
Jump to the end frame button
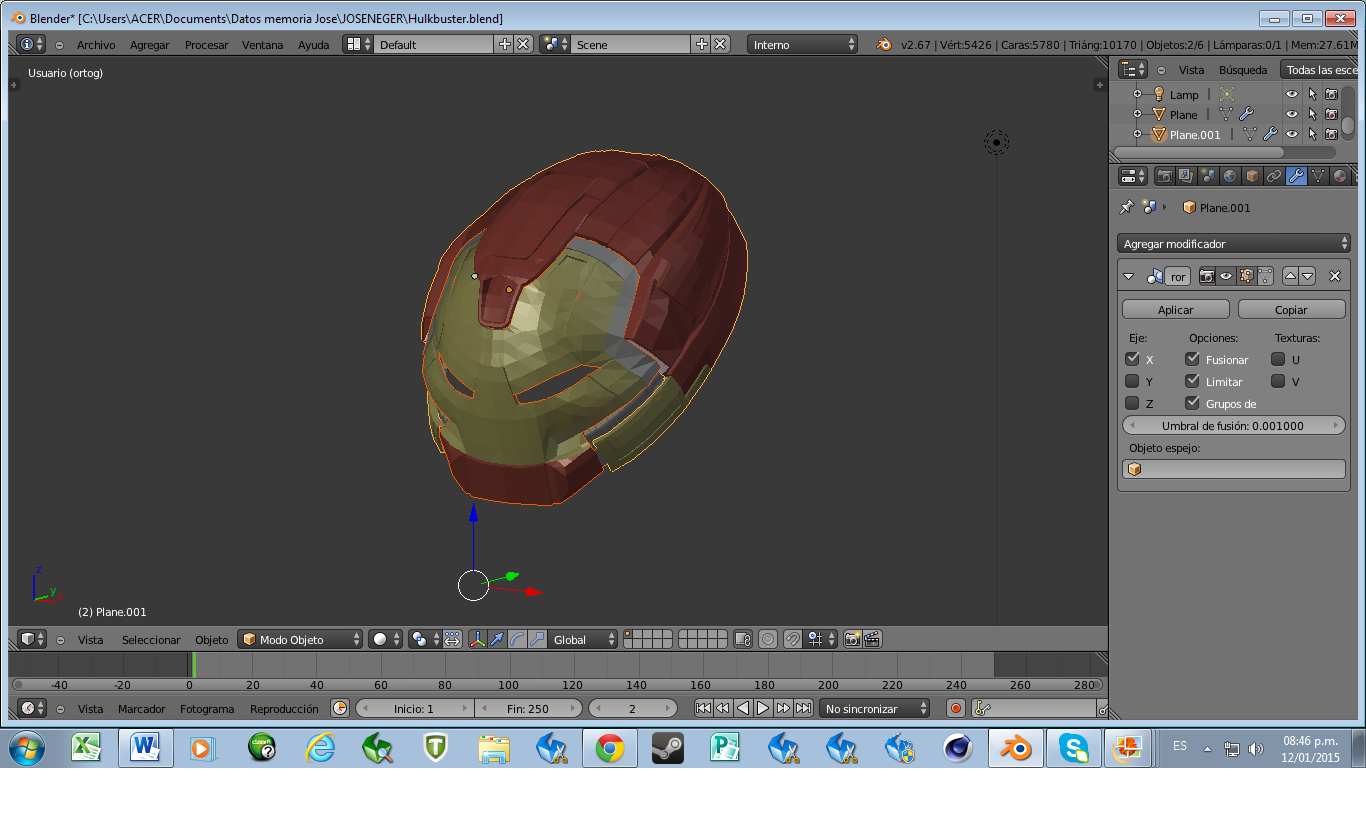click(x=803, y=708)
